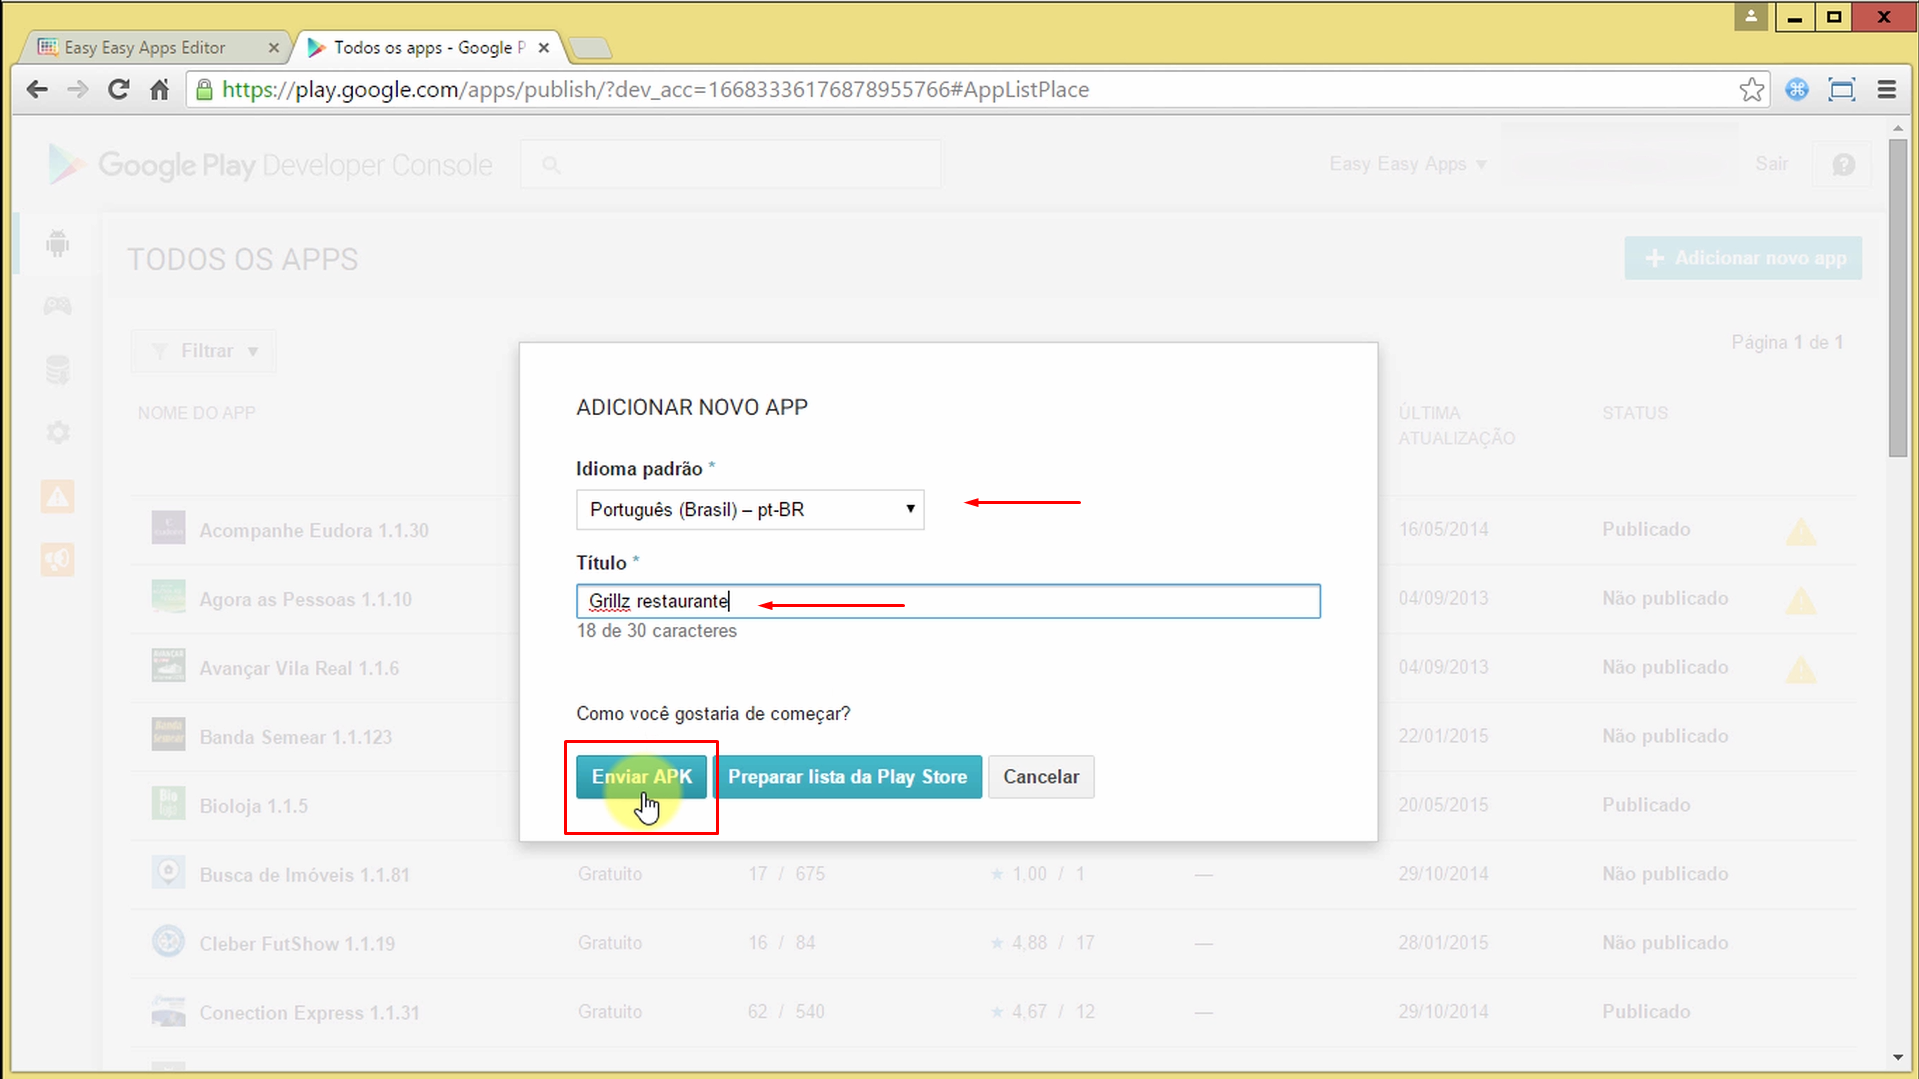The height and width of the screenshot is (1079, 1919).
Task: Open the Idioma padrão language dropdown
Action: click(x=749, y=510)
